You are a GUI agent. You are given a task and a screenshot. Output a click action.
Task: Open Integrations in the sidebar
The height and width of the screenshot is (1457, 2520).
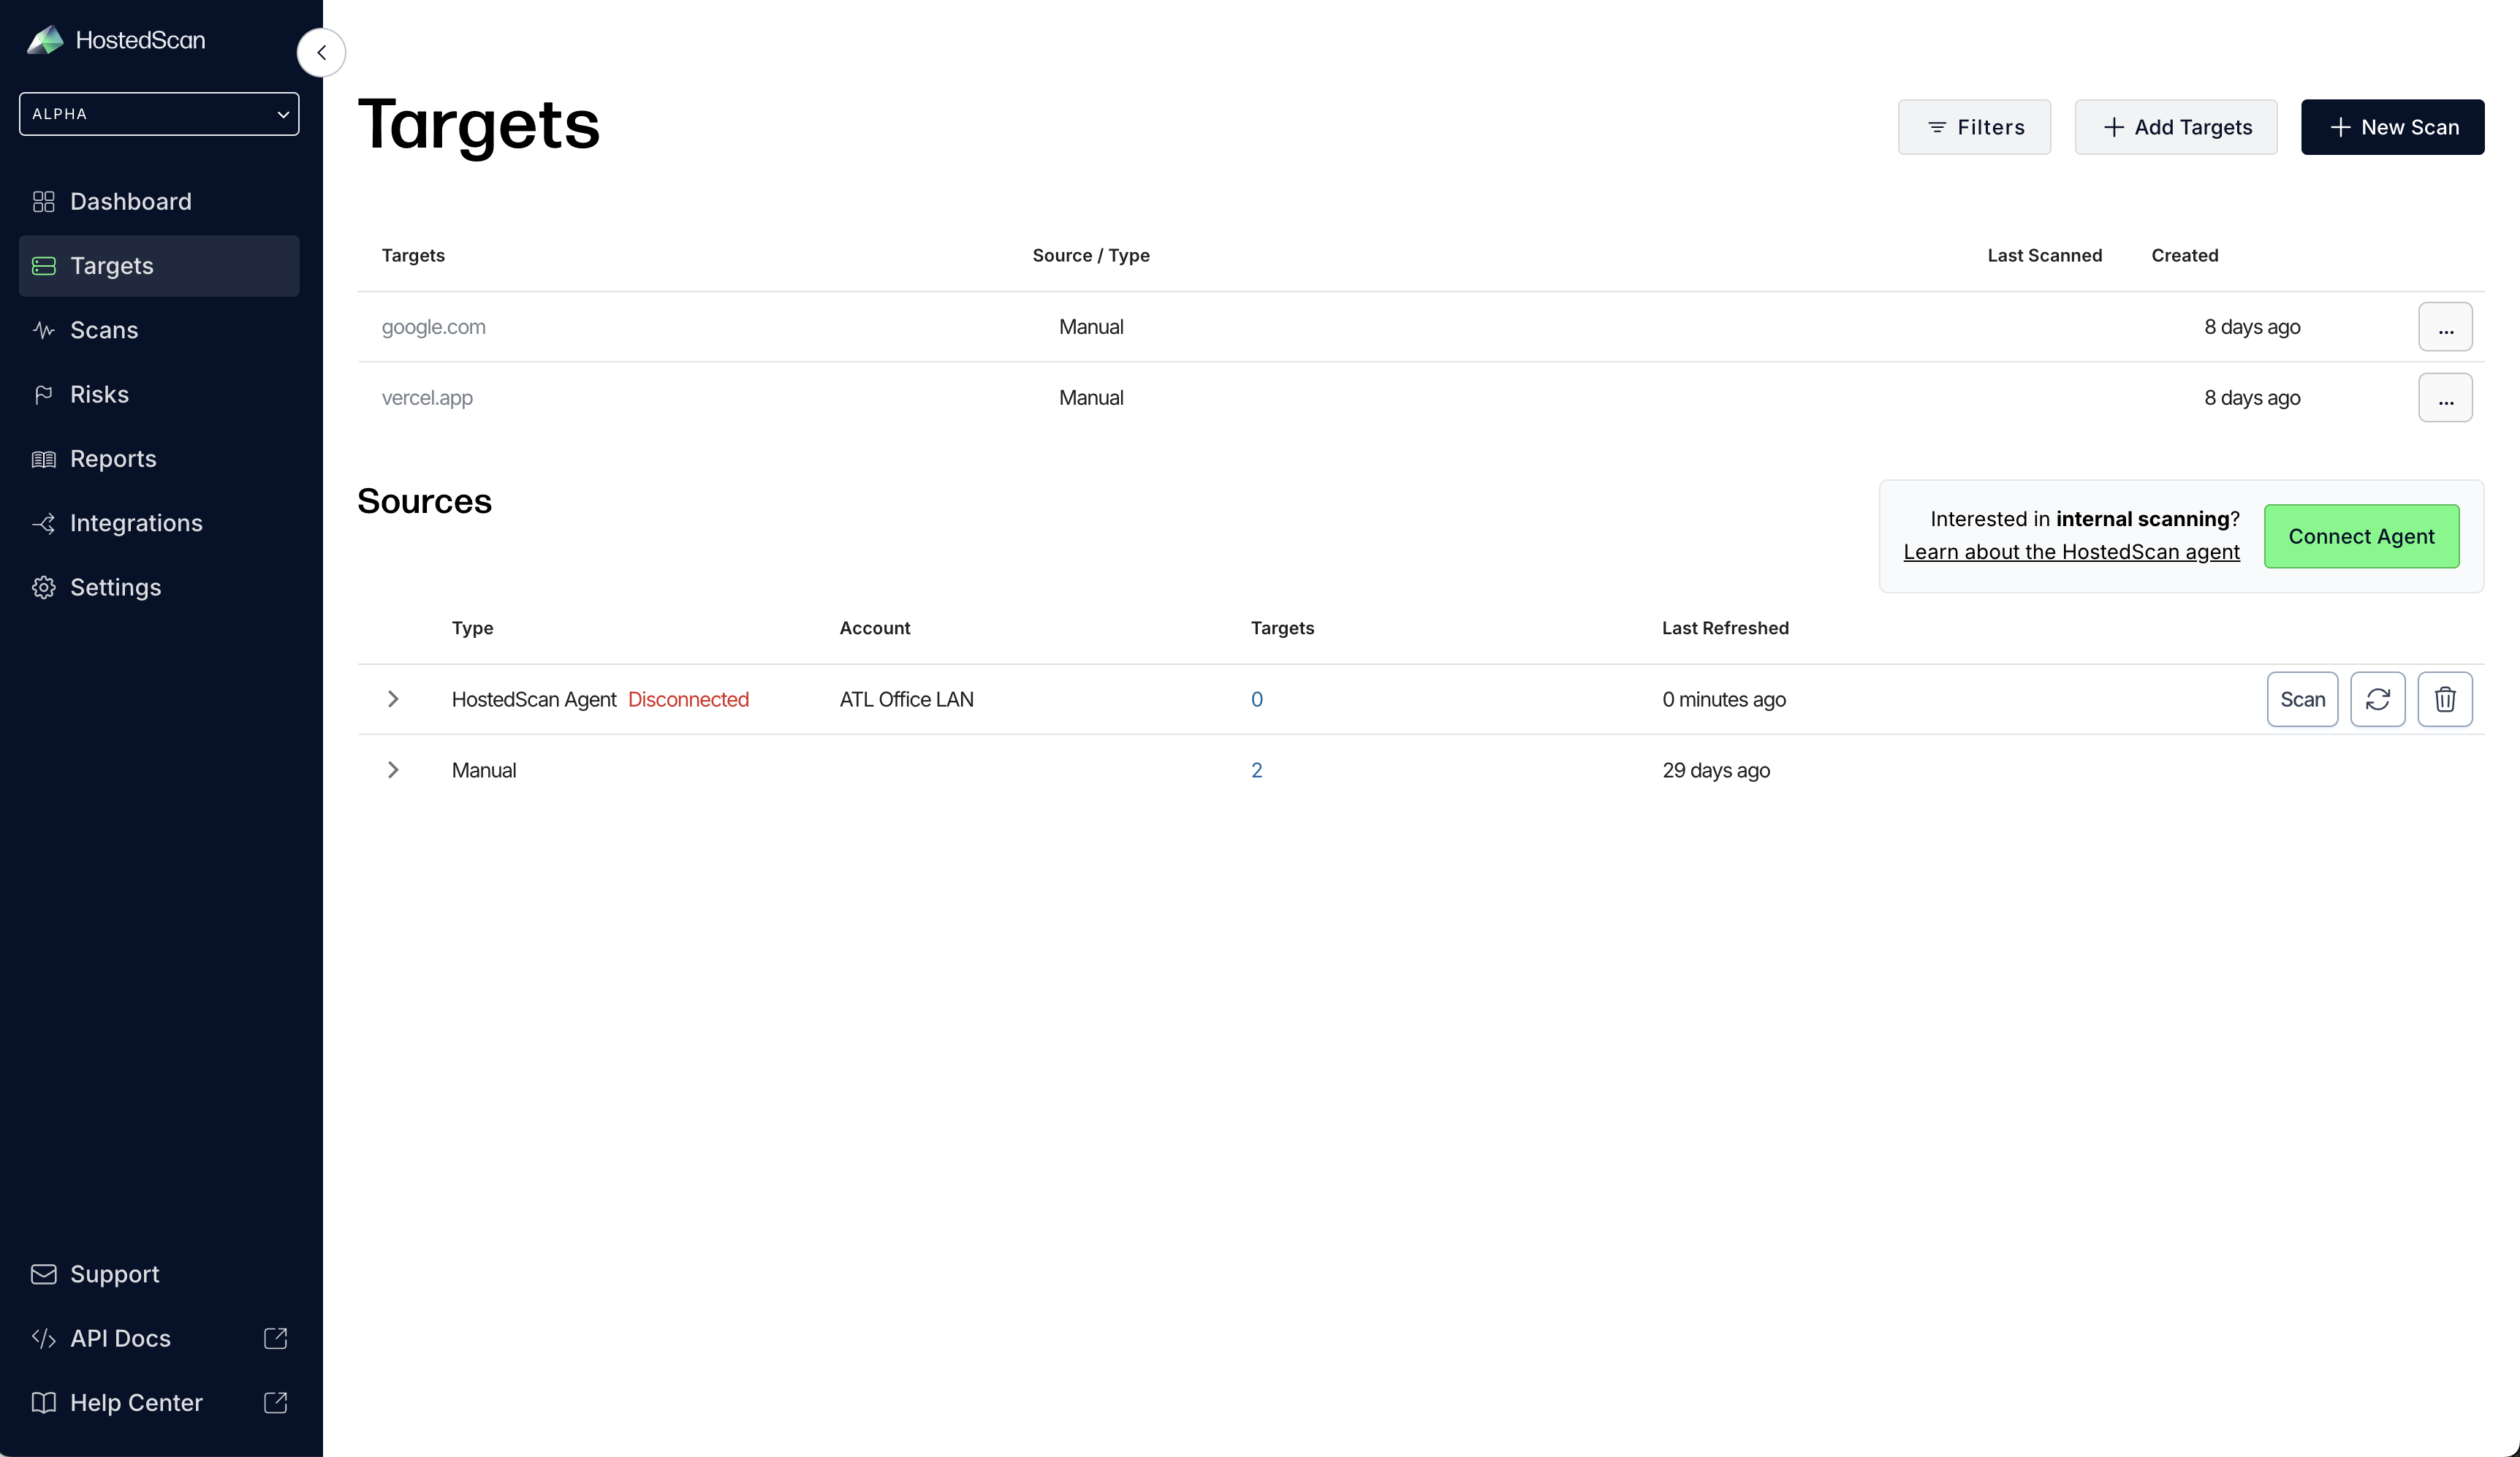point(159,523)
